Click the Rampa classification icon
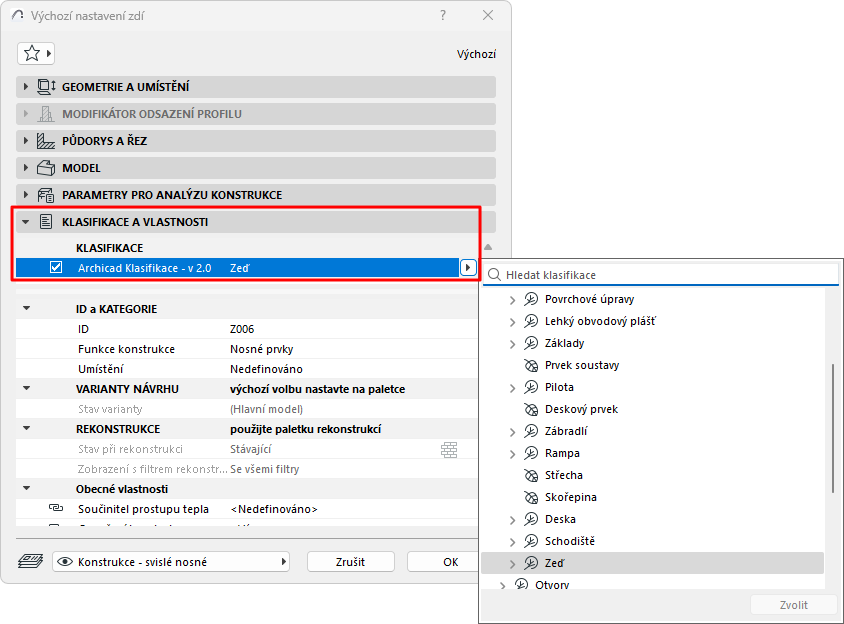The width and height of the screenshot is (844, 624). click(531, 453)
